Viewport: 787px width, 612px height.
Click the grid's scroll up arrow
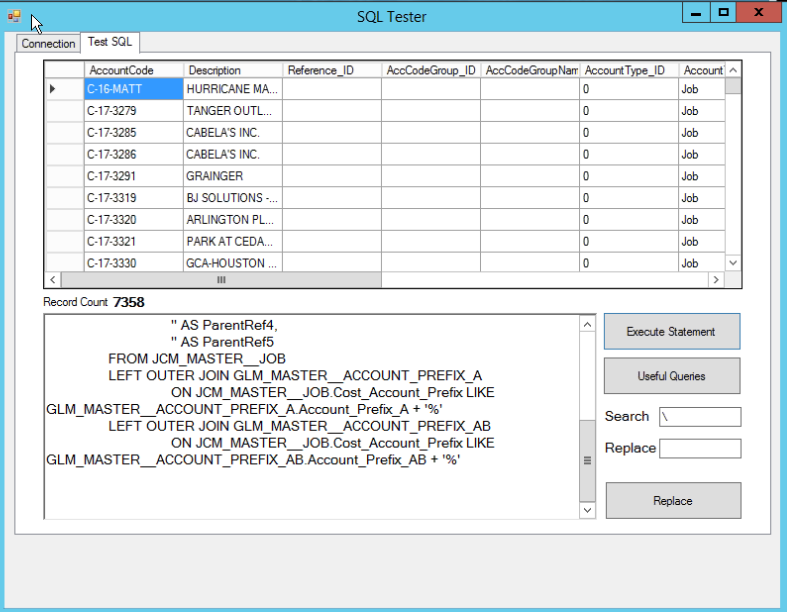tap(733, 70)
